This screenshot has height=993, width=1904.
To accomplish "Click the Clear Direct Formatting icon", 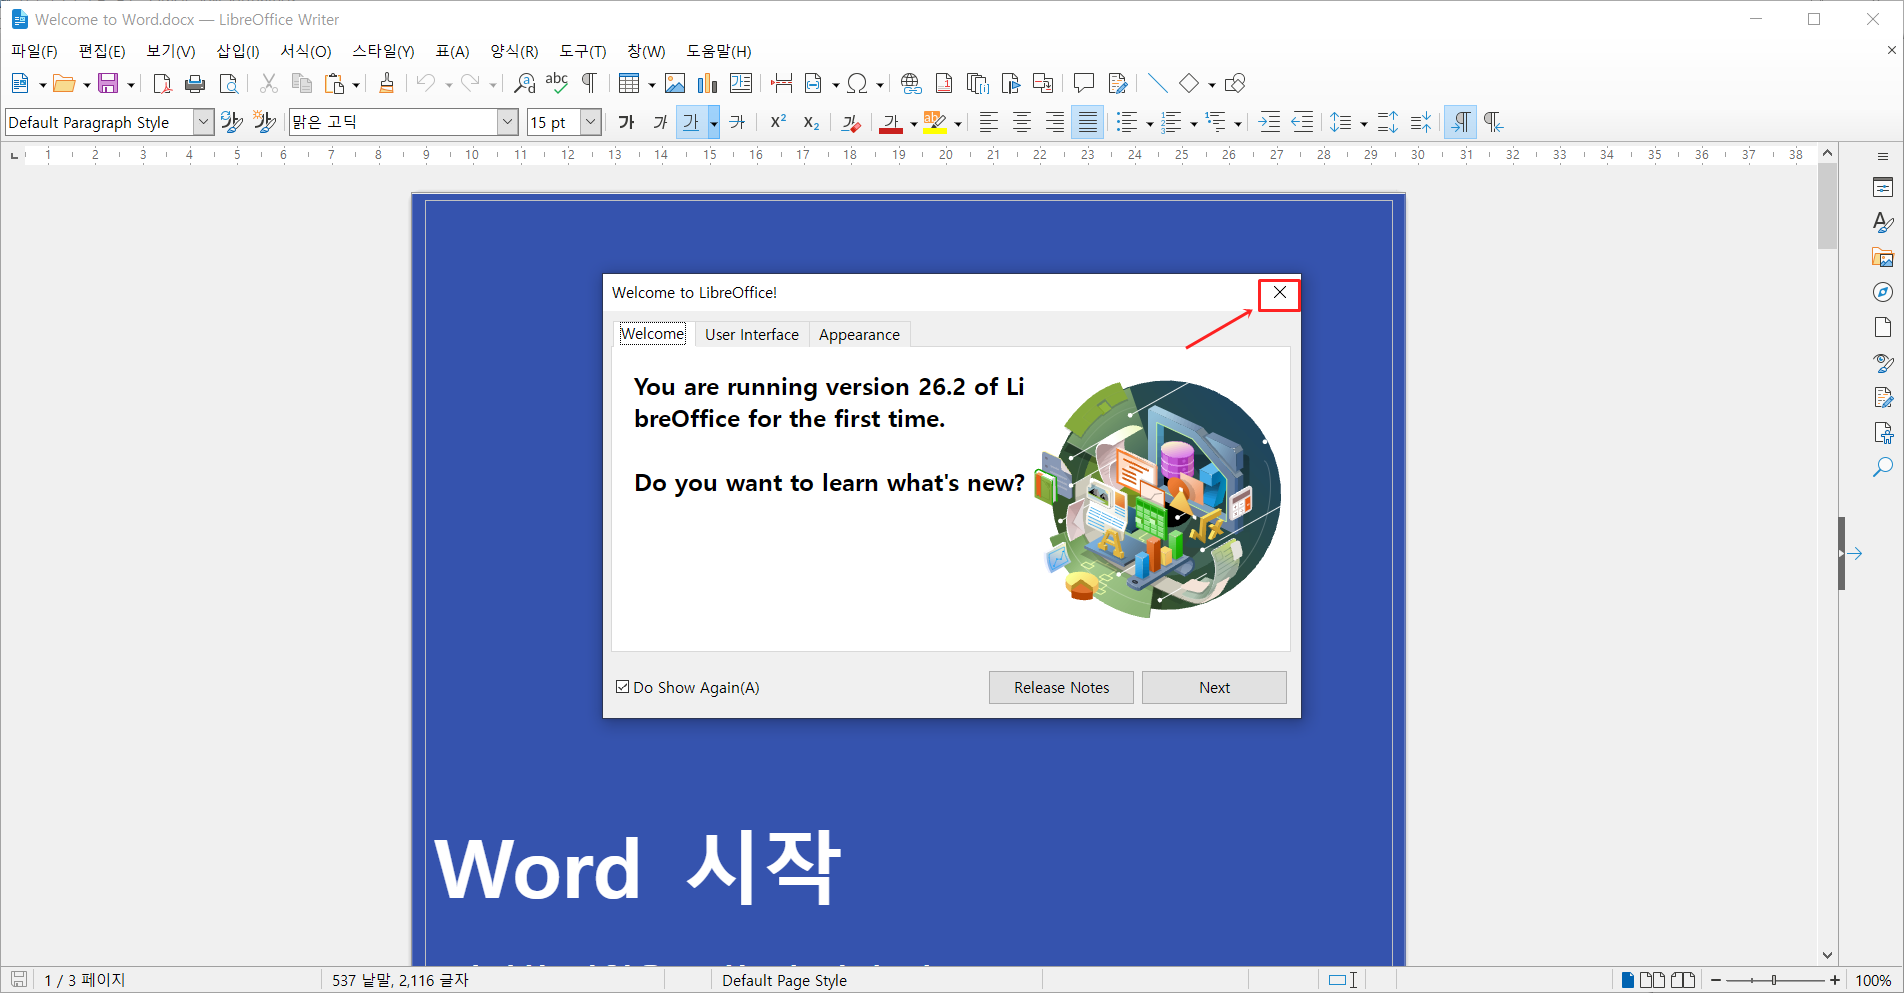I will pyautogui.click(x=850, y=123).
